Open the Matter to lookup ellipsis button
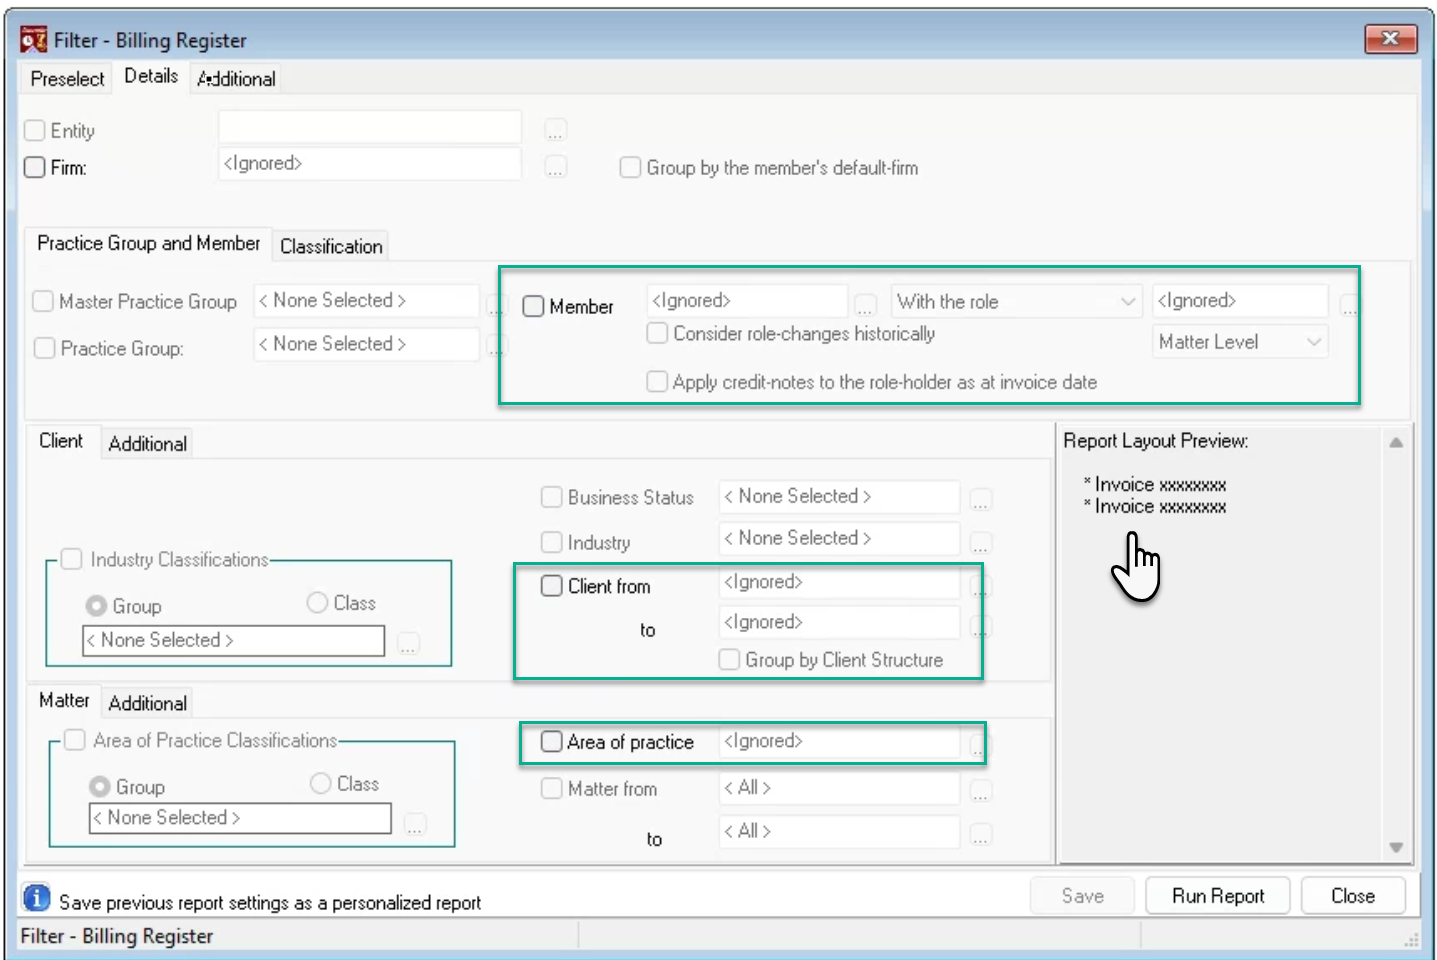 tap(981, 834)
